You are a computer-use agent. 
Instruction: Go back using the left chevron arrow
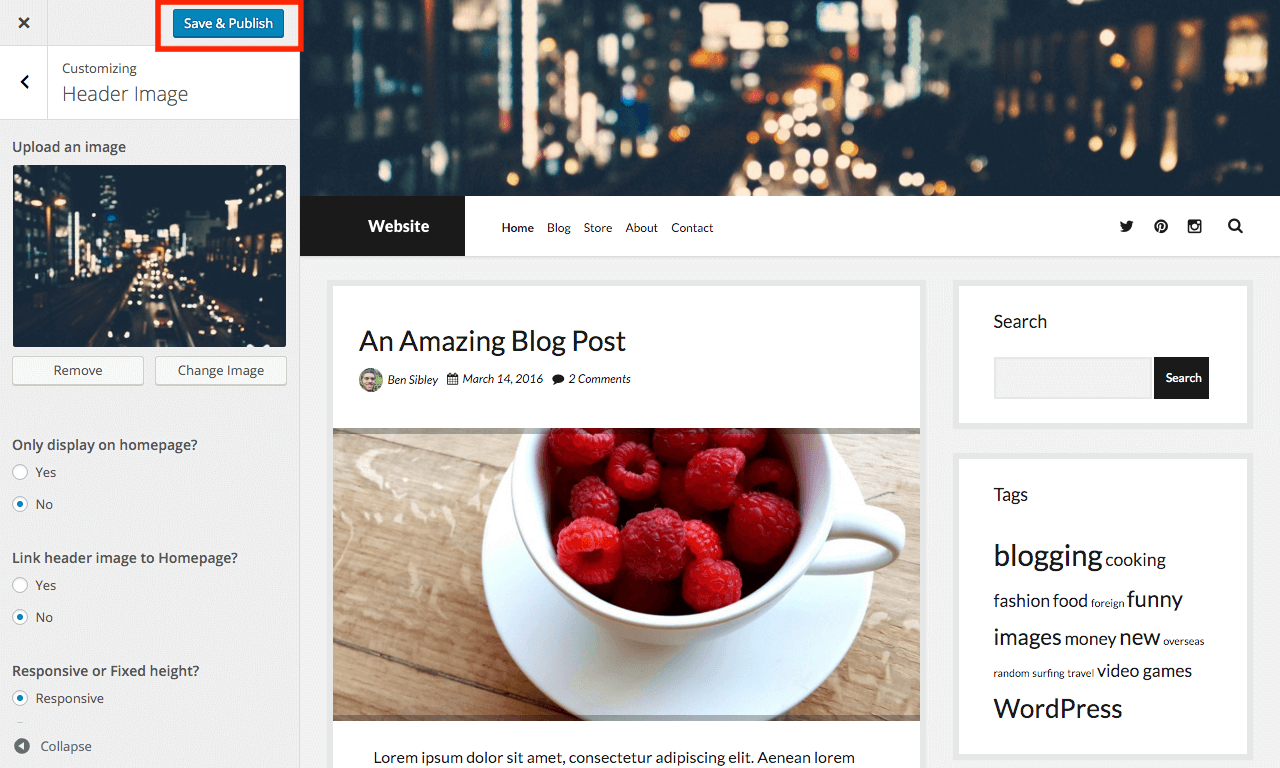(24, 82)
